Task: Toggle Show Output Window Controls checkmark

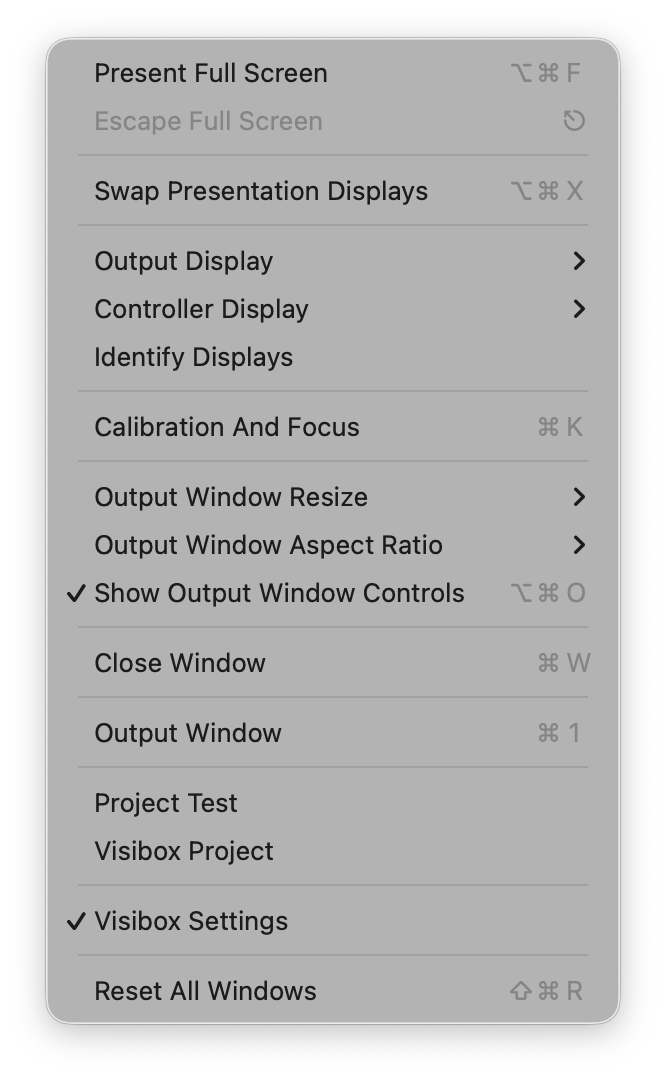Action: pos(76,593)
